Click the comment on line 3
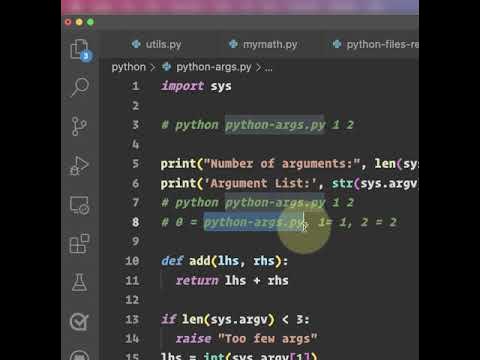 click(x=257, y=125)
